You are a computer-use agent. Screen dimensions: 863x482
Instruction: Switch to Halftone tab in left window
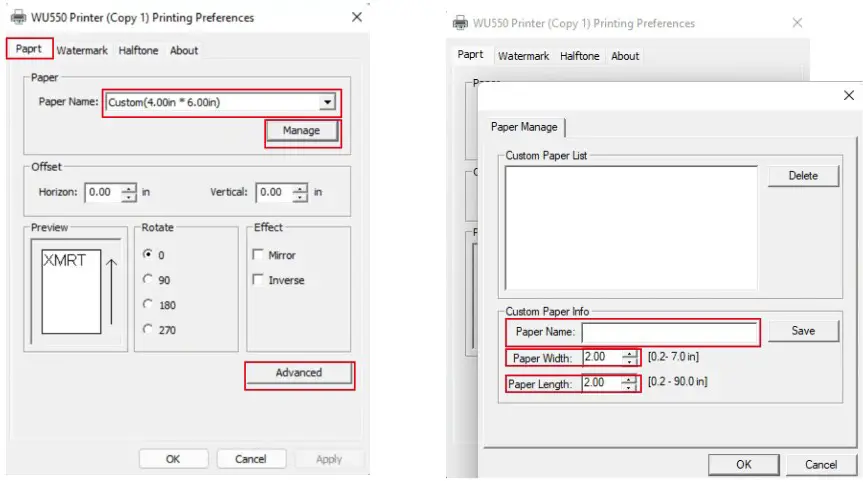(x=138, y=51)
